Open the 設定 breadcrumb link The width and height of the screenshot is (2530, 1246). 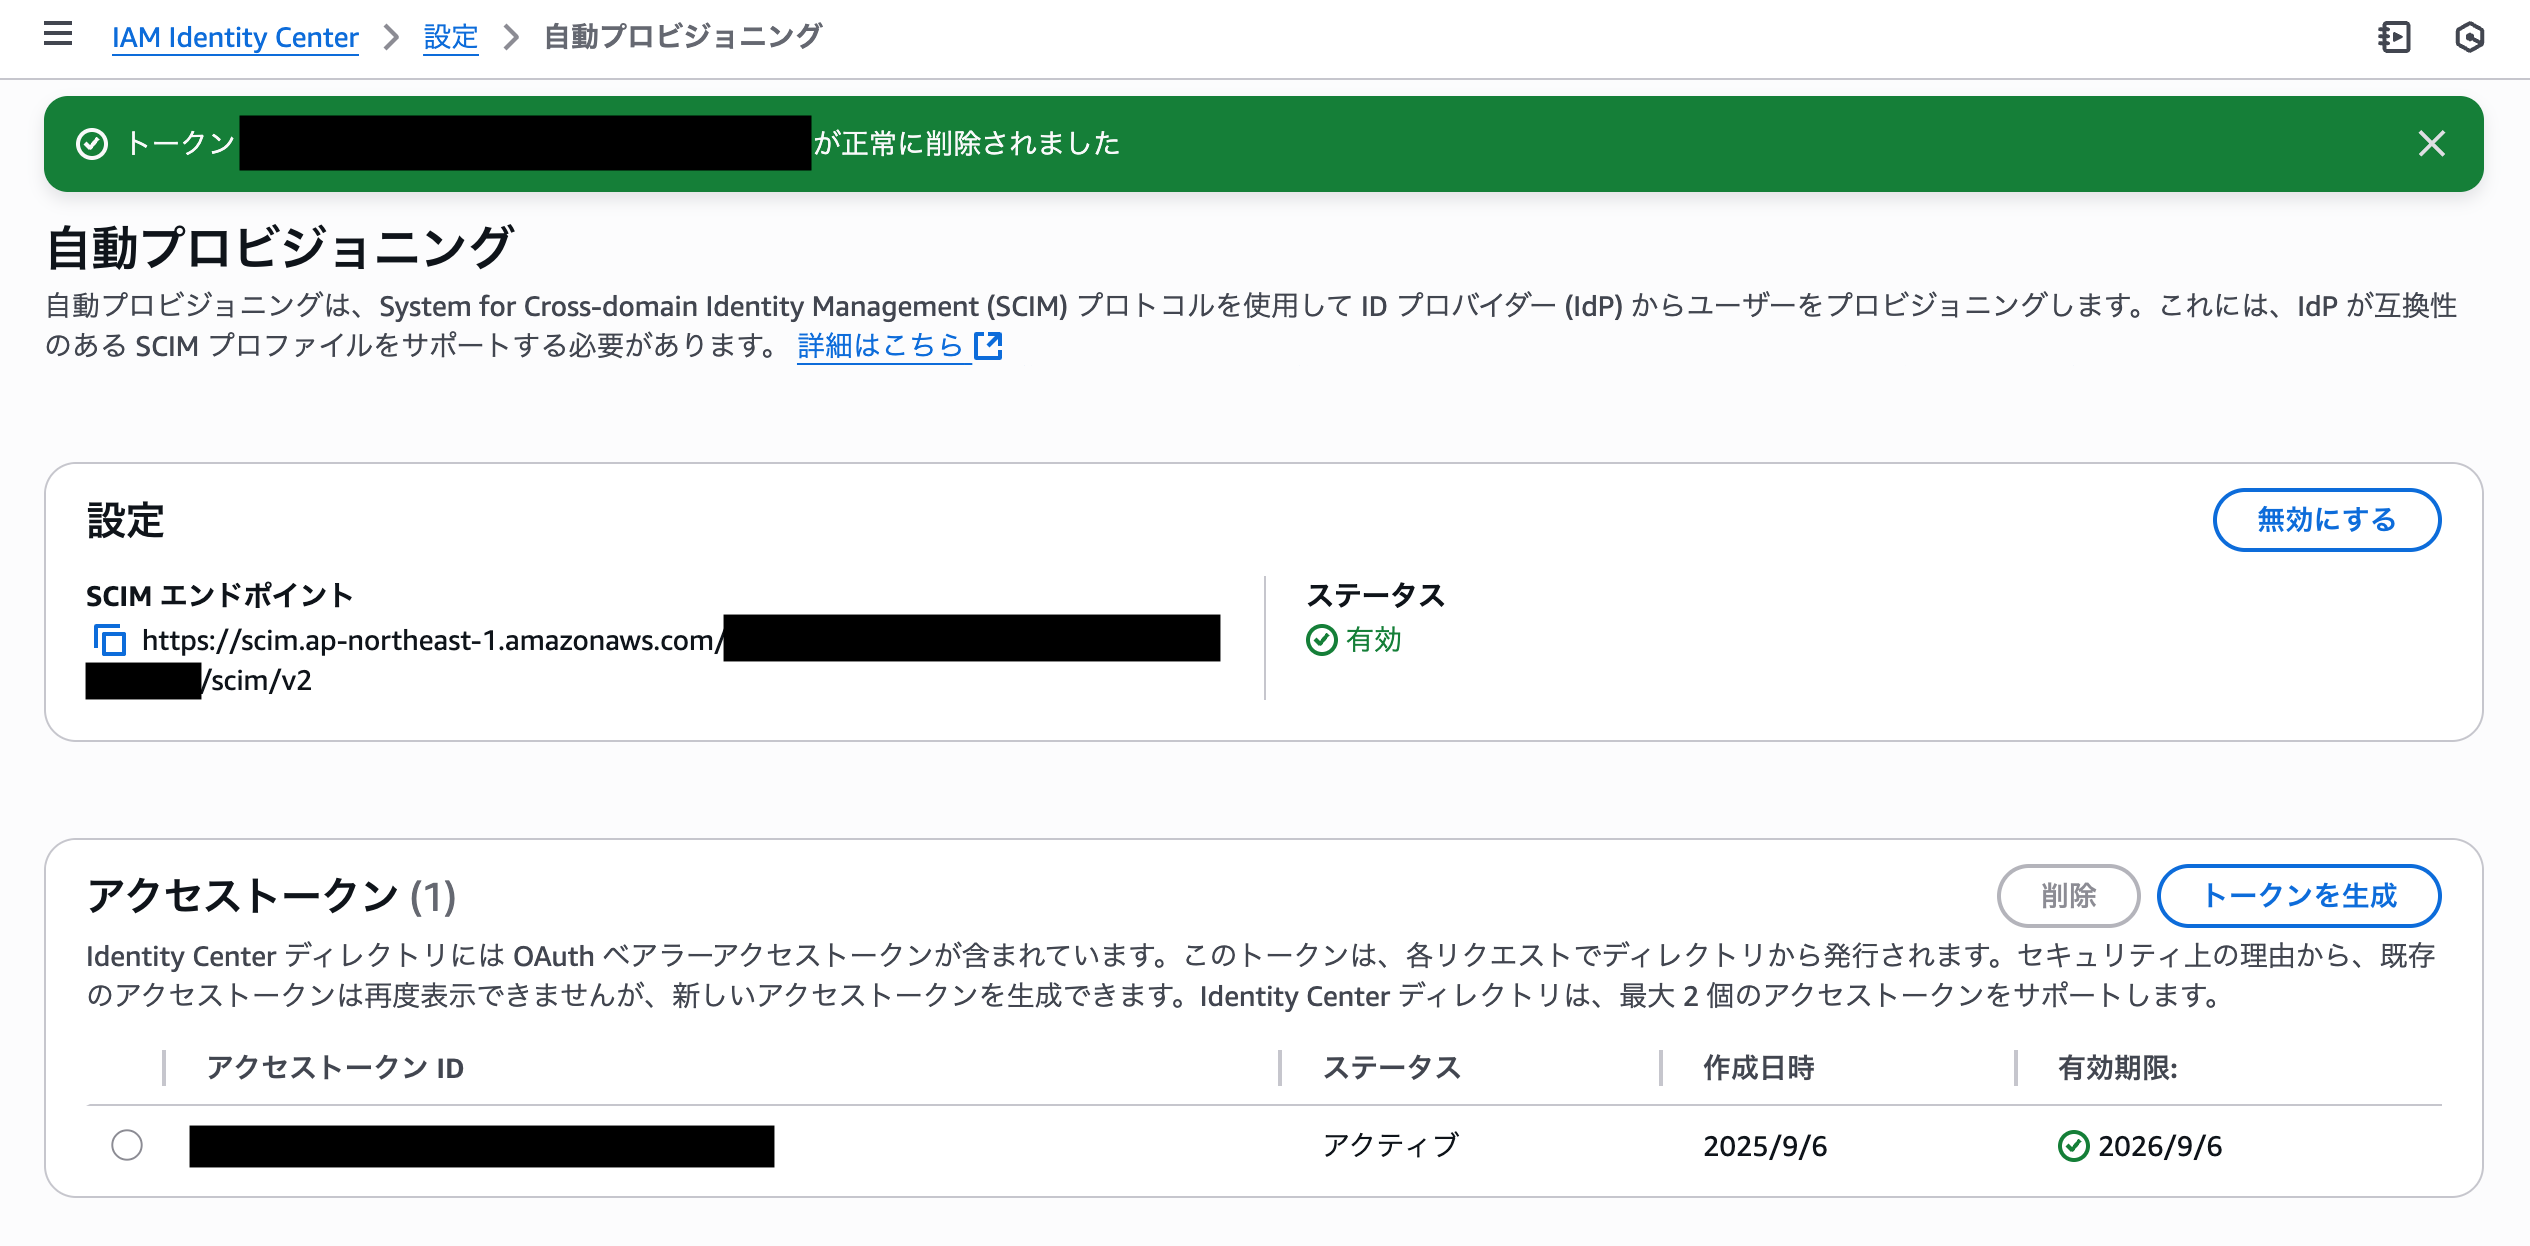[x=449, y=36]
